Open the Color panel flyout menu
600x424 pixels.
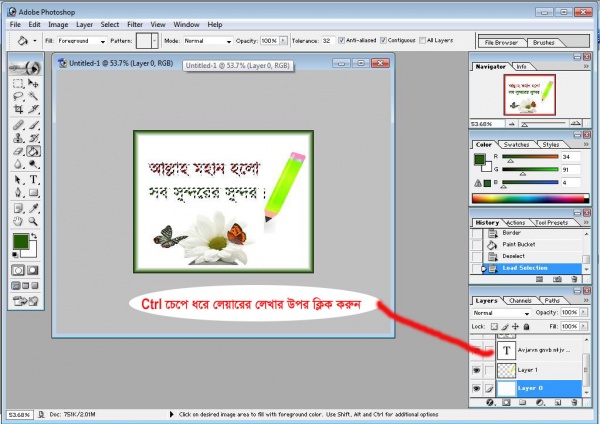click(x=585, y=144)
